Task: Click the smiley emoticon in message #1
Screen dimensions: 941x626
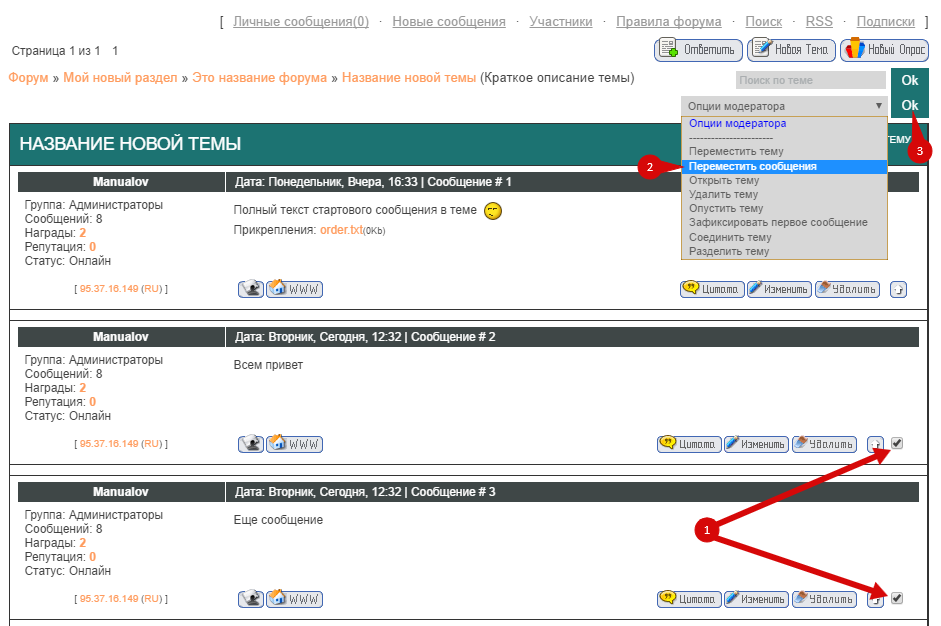Action: [492, 211]
